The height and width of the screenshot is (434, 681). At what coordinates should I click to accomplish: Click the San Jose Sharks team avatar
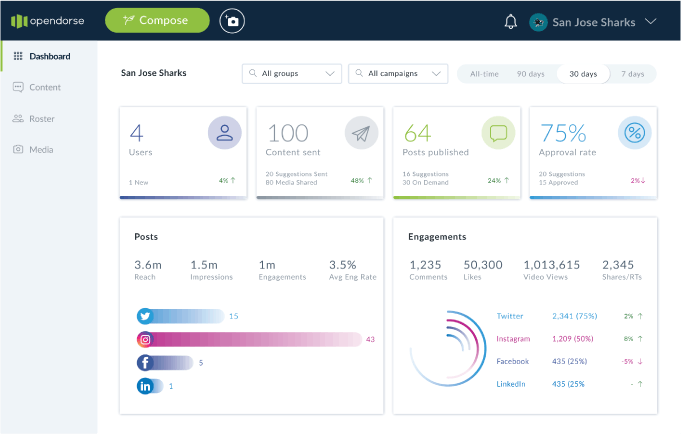tap(538, 22)
